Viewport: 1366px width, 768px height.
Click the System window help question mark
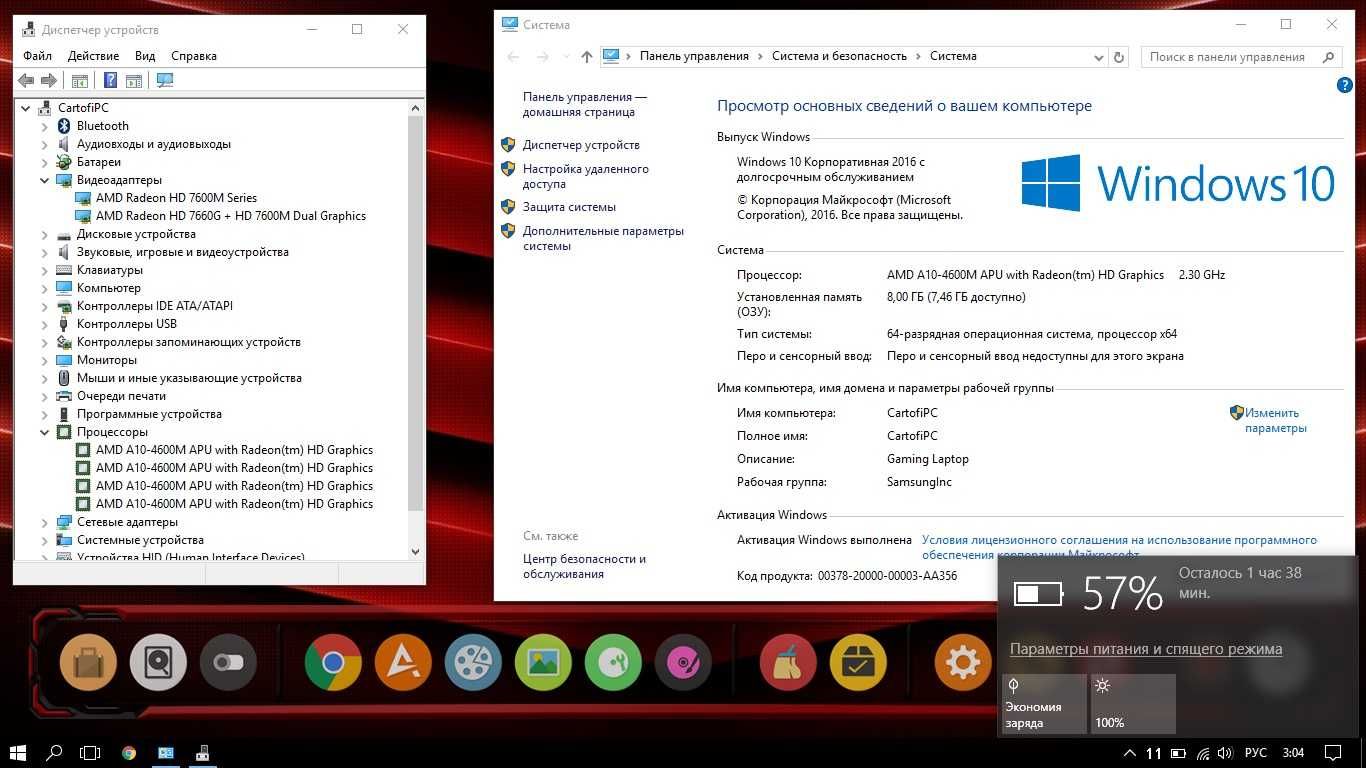(x=1344, y=86)
